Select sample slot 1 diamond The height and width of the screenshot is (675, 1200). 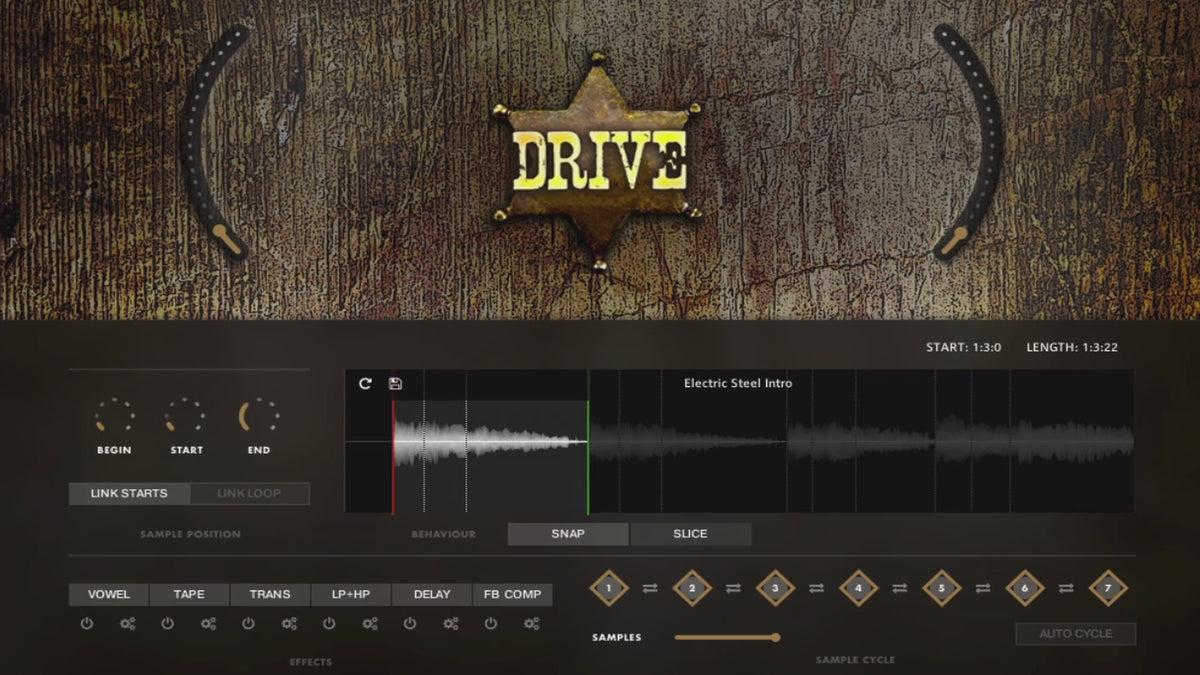pos(608,588)
